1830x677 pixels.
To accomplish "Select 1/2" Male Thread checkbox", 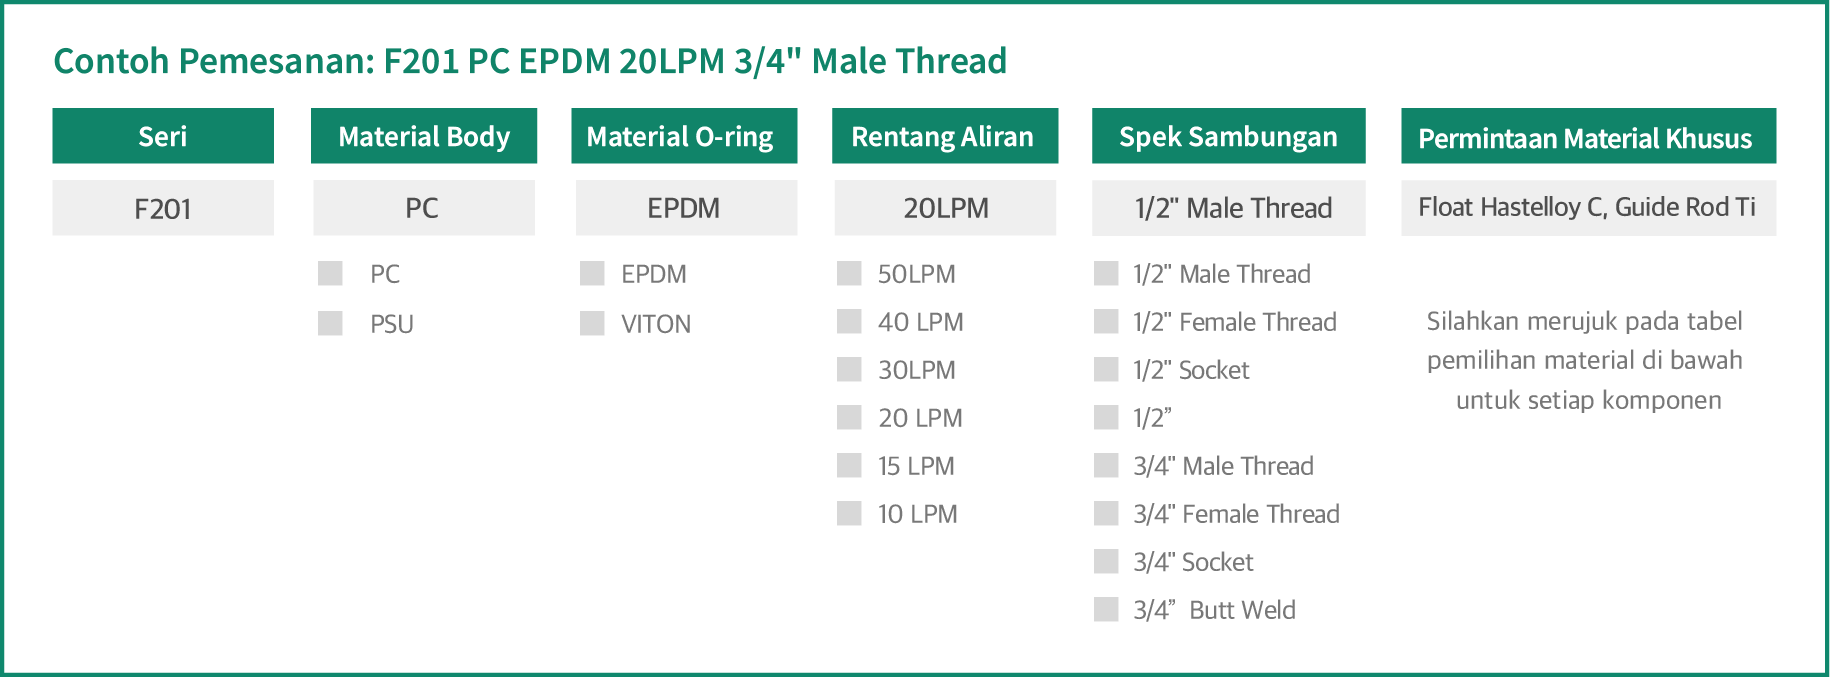I will pyautogui.click(x=1106, y=273).
